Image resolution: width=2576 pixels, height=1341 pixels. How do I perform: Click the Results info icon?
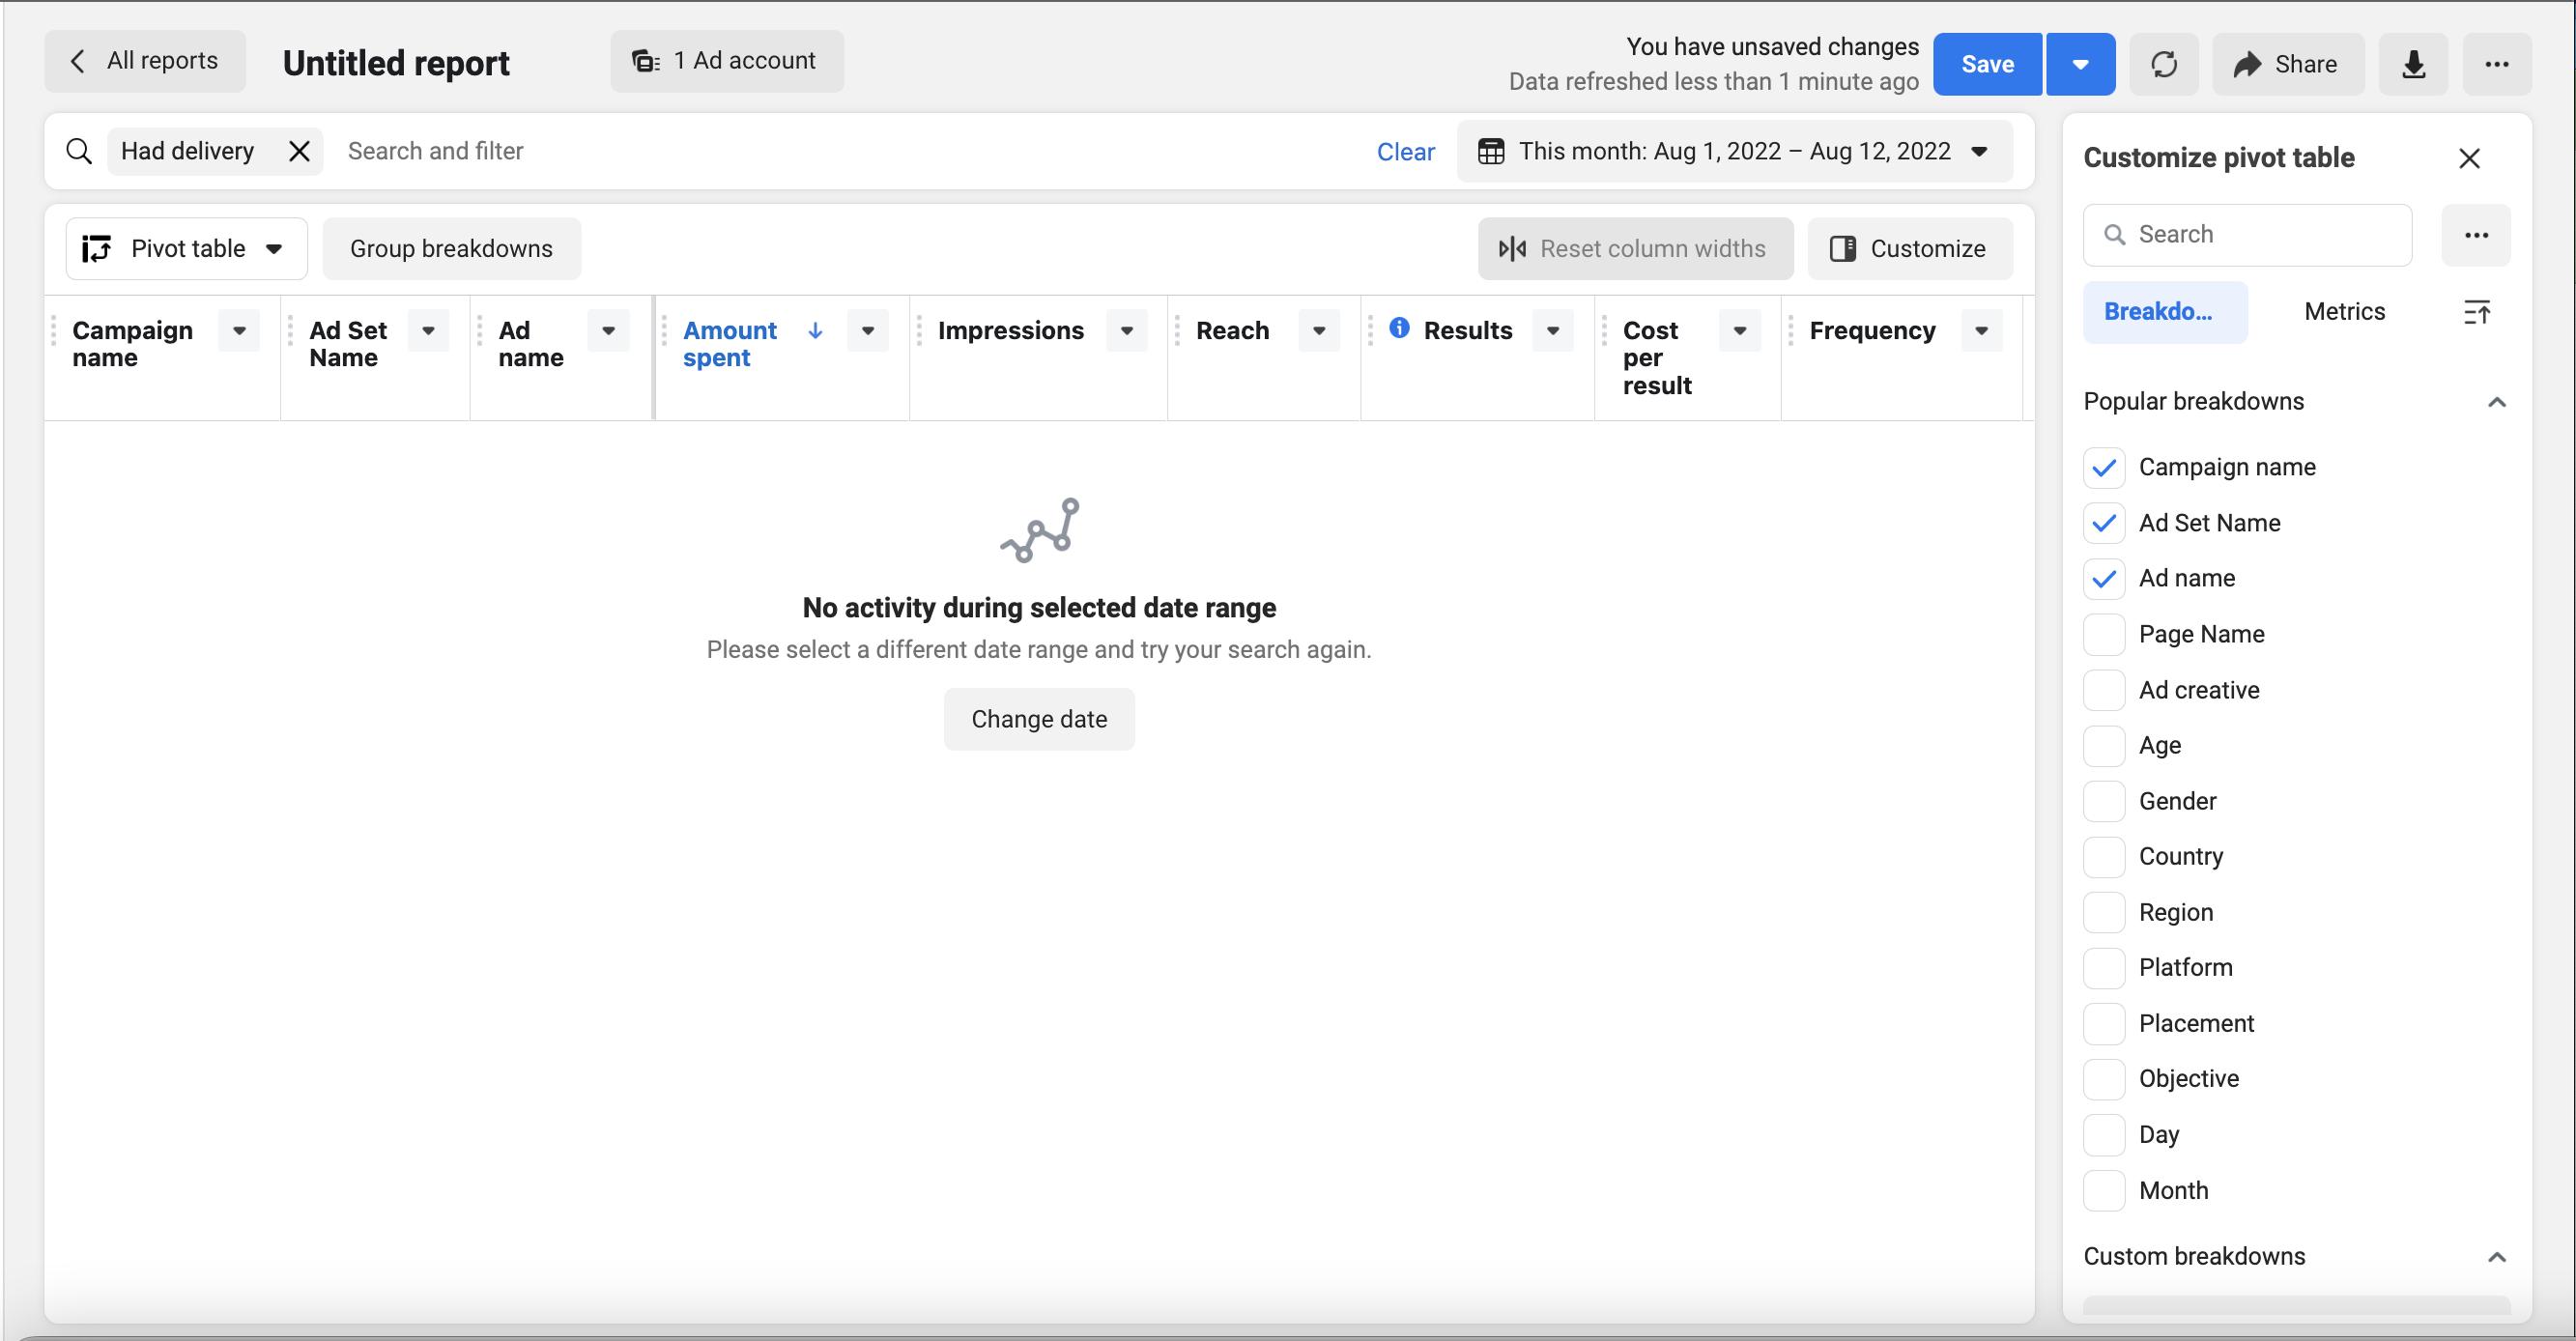(1399, 328)
